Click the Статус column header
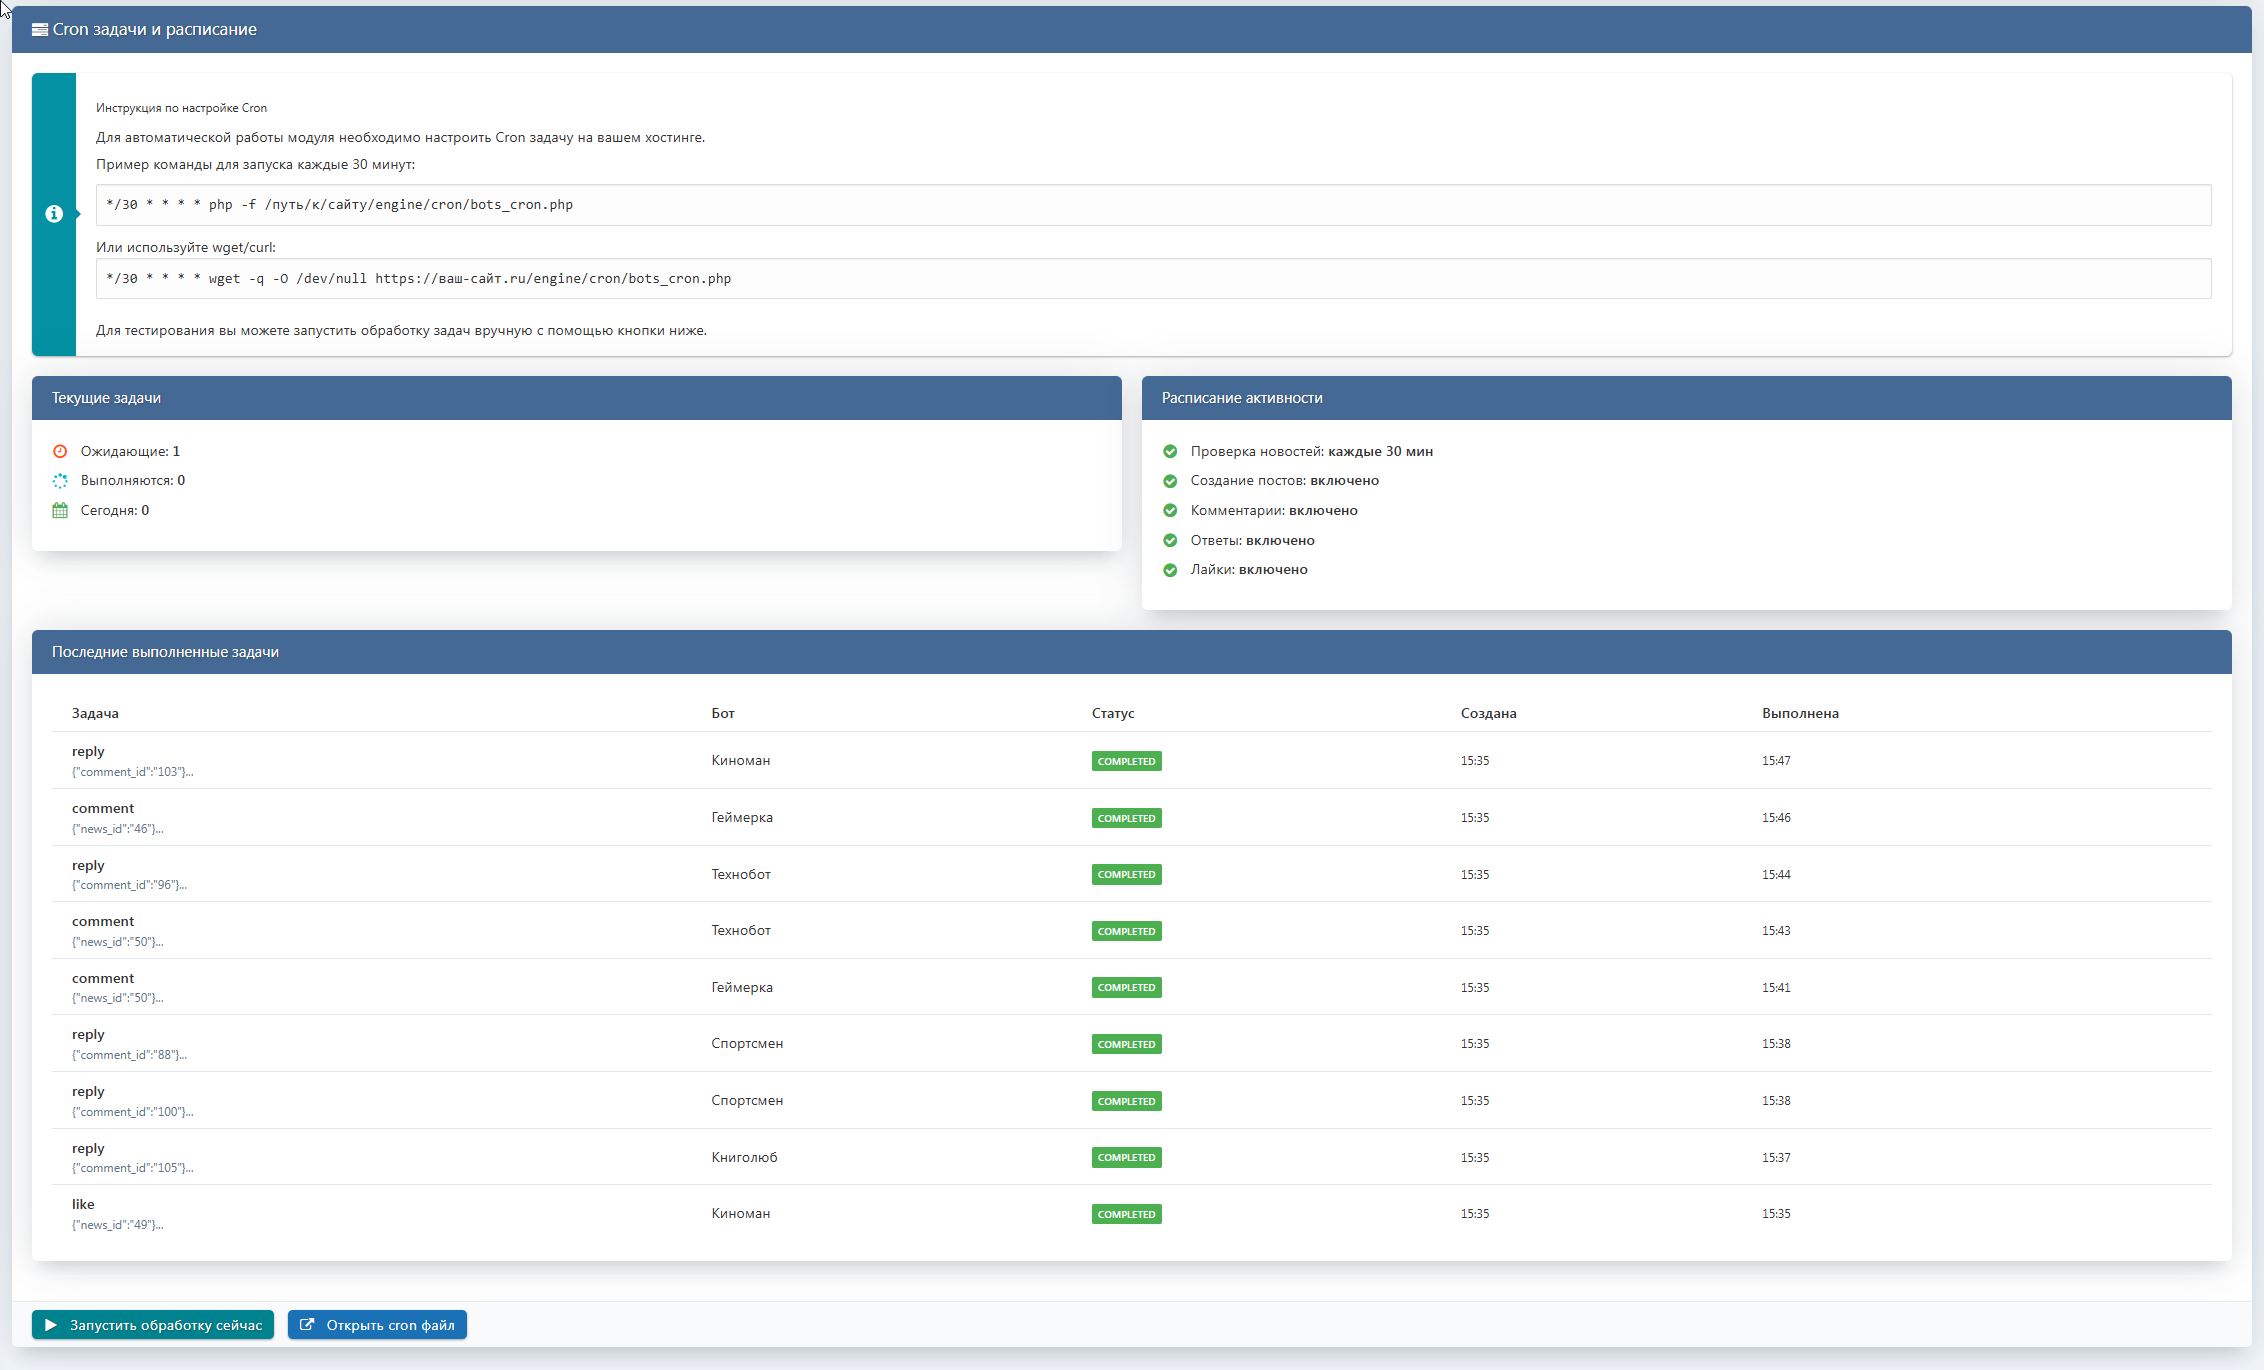 point(1112,713)
